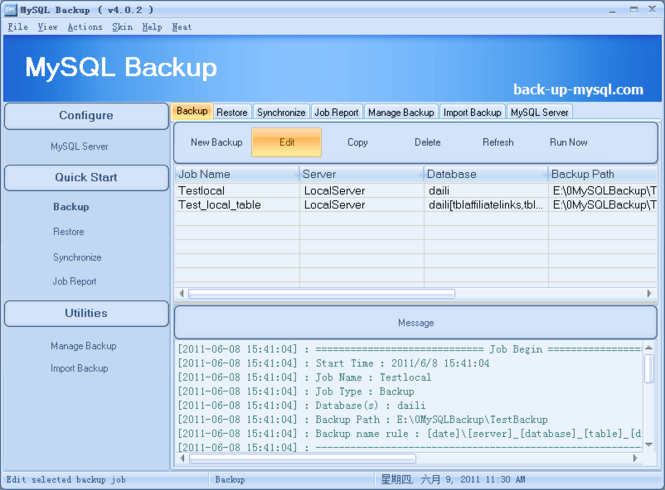Sort by the Server column header
This screenshot has height=490, width=665.
pos(361,174)
